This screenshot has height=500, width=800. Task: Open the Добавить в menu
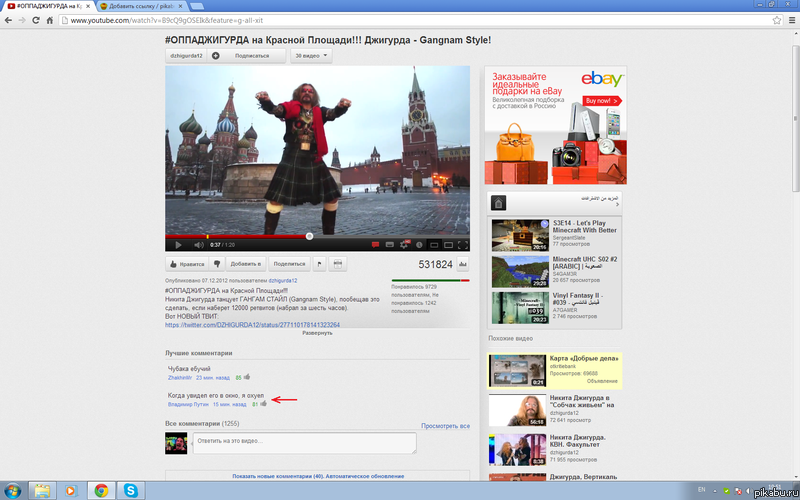click(x=246, y=264)
